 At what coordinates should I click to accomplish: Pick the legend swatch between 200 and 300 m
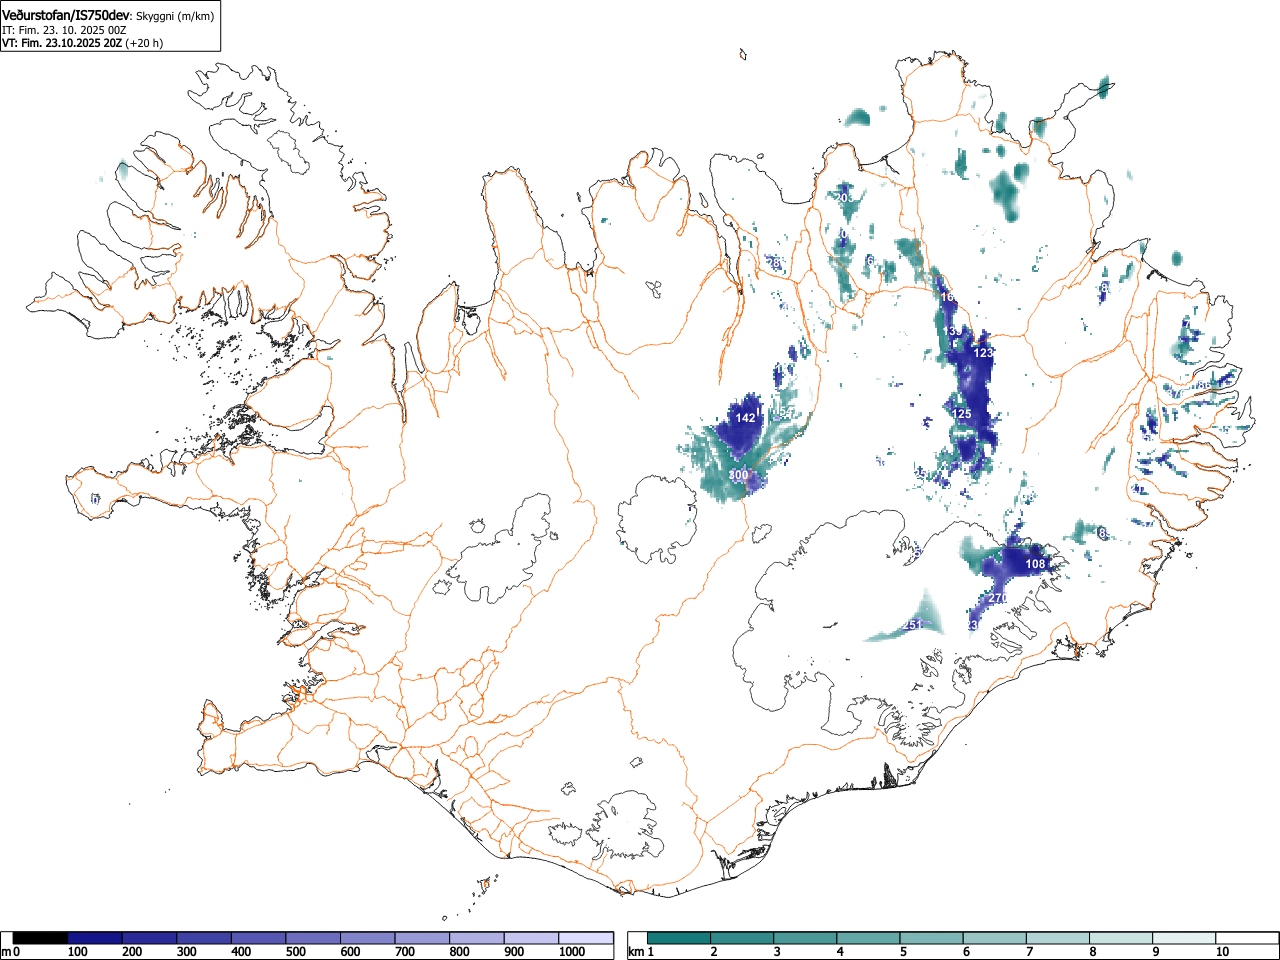pyautogui.click(x=150, y=938)
